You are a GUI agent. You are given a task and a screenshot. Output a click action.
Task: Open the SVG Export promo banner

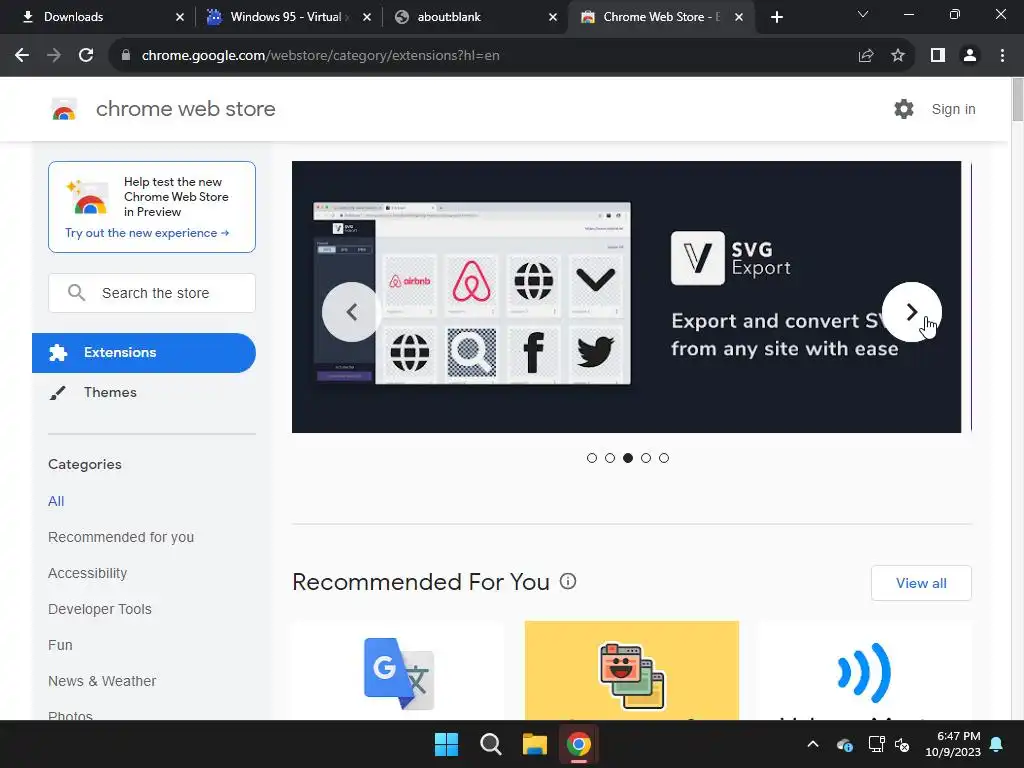tap(626, 296)
